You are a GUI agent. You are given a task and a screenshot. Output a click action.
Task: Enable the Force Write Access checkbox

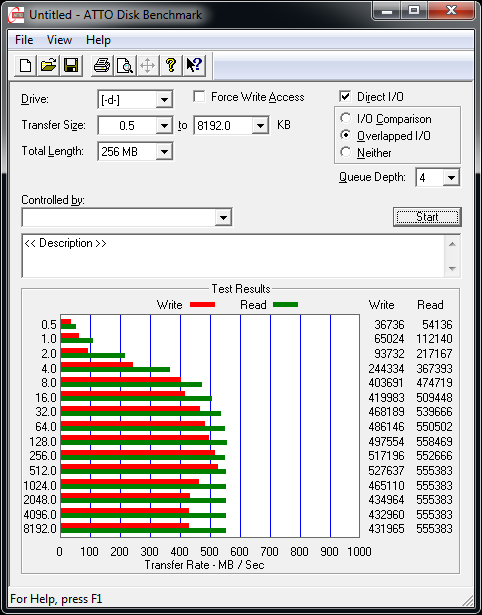pyautogui.click(x=199, y=96)
